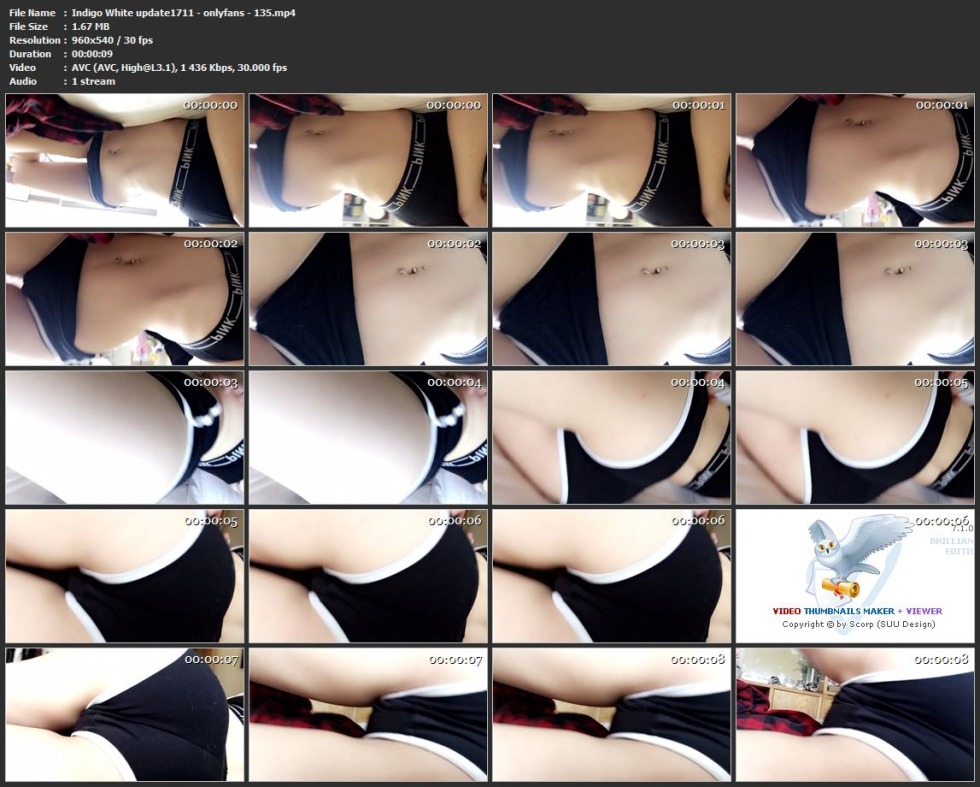Click the Copyright by Scorp (SUU Design) text

(x=856, y=624)
